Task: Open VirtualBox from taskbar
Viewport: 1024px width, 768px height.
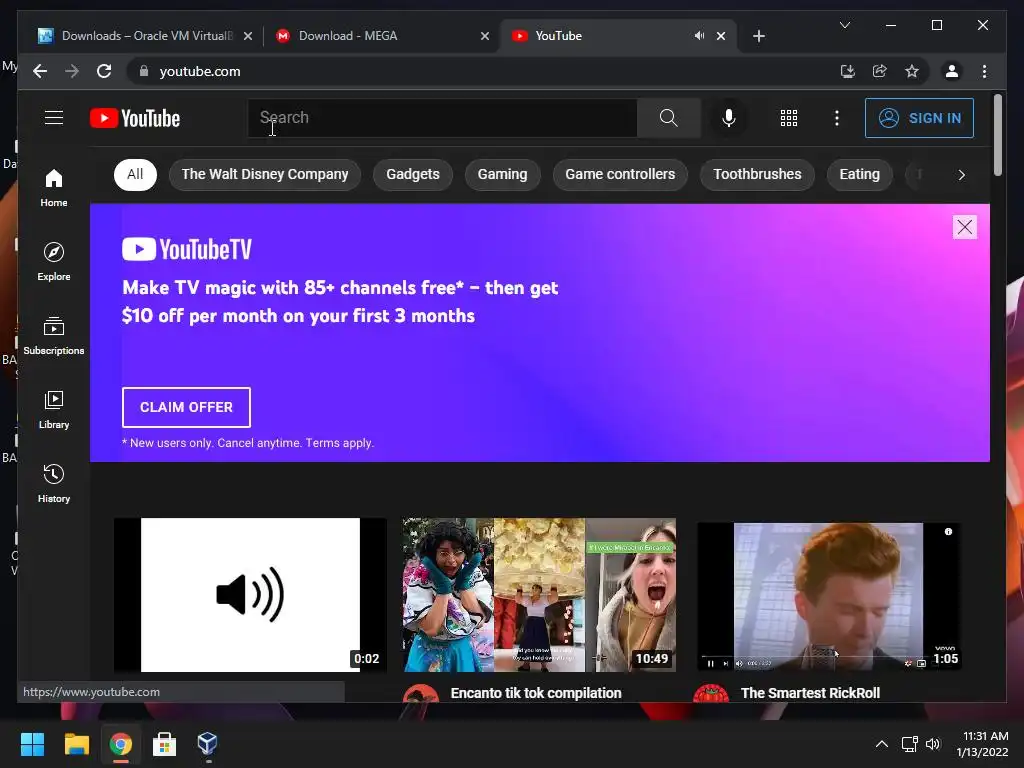Action: pos(208,744)
